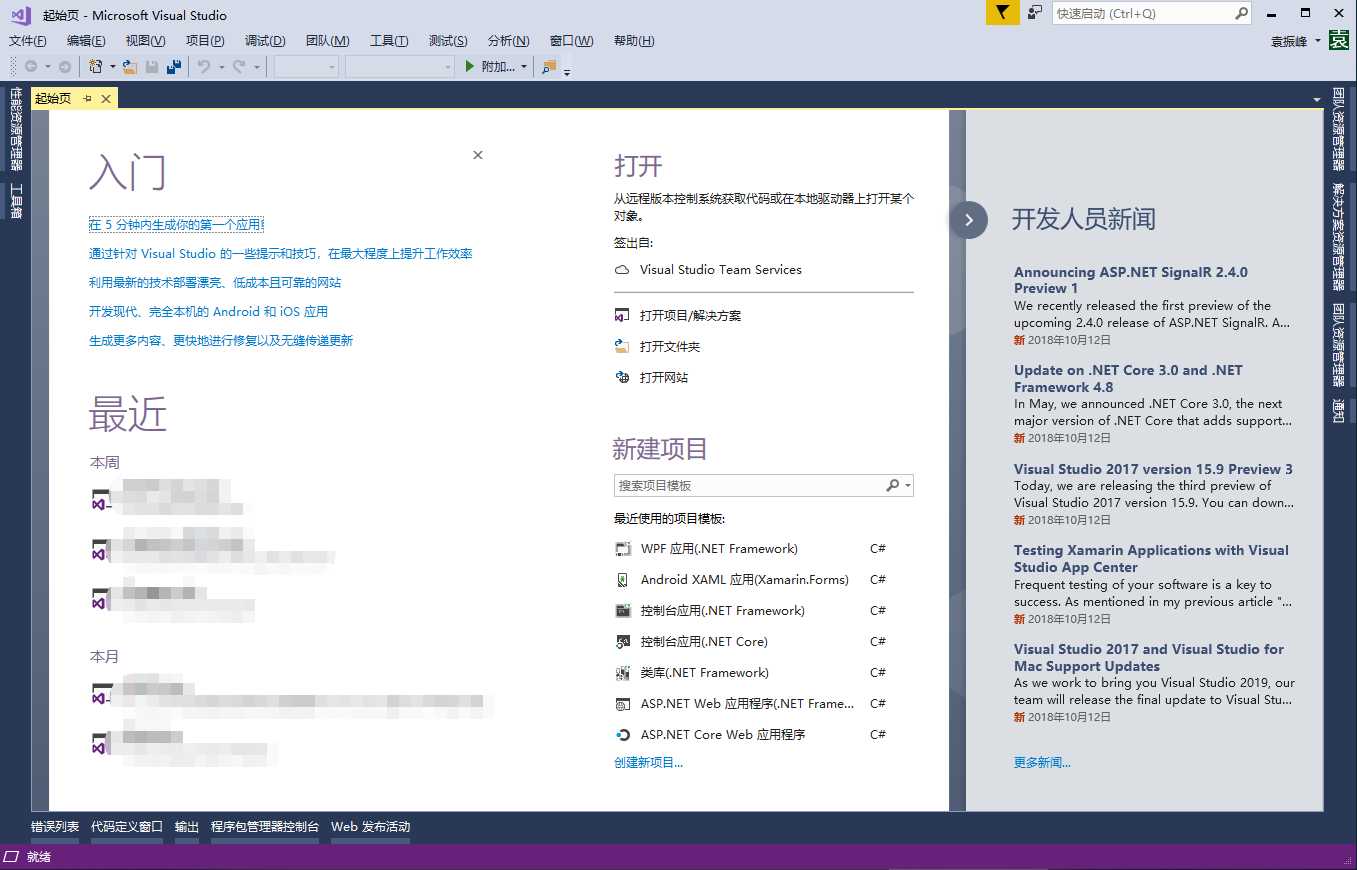Image resolution: width=1357 pixels, height=870 pixels.
Task: Click the 就绪 status bar text
Action: [x=39, y=857]
